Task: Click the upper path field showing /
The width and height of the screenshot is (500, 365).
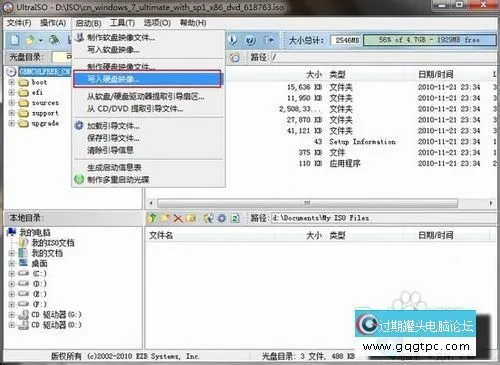Action: [x=383, y=57]
